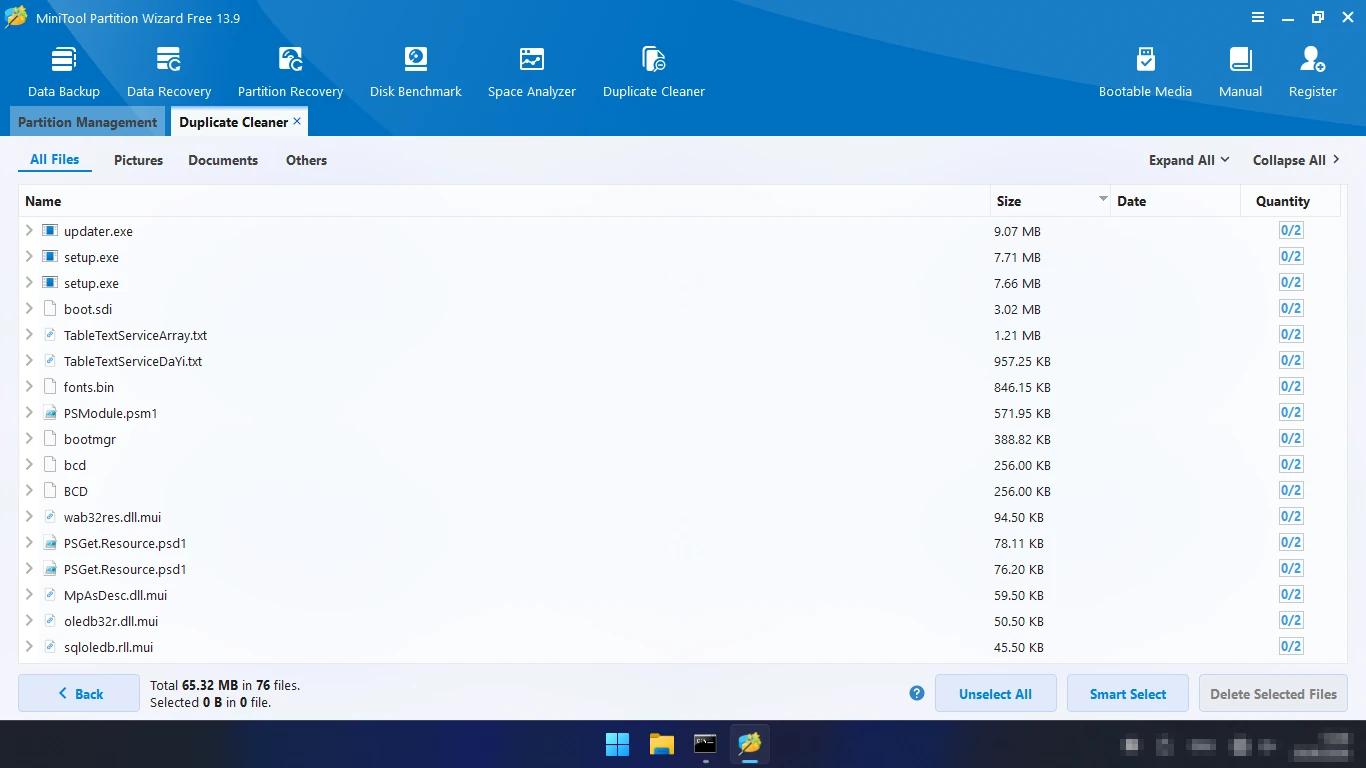Image resolution: width=1366 pixels, height=768 pixels.
Task: Click the Smart Select button
Action: click(x=1128, y=693)
